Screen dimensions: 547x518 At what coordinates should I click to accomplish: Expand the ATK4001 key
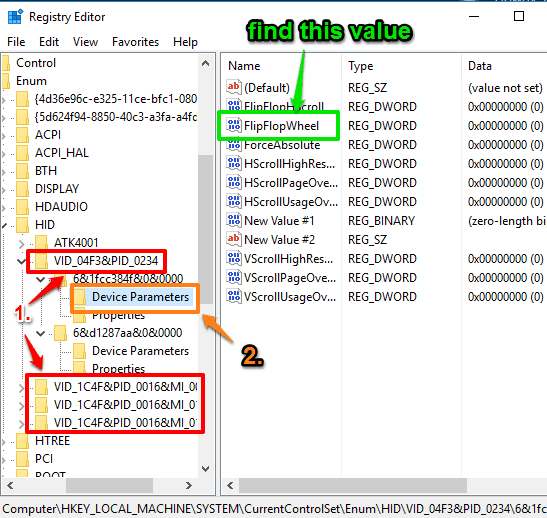pyautogui.click(x=22, y=243)
